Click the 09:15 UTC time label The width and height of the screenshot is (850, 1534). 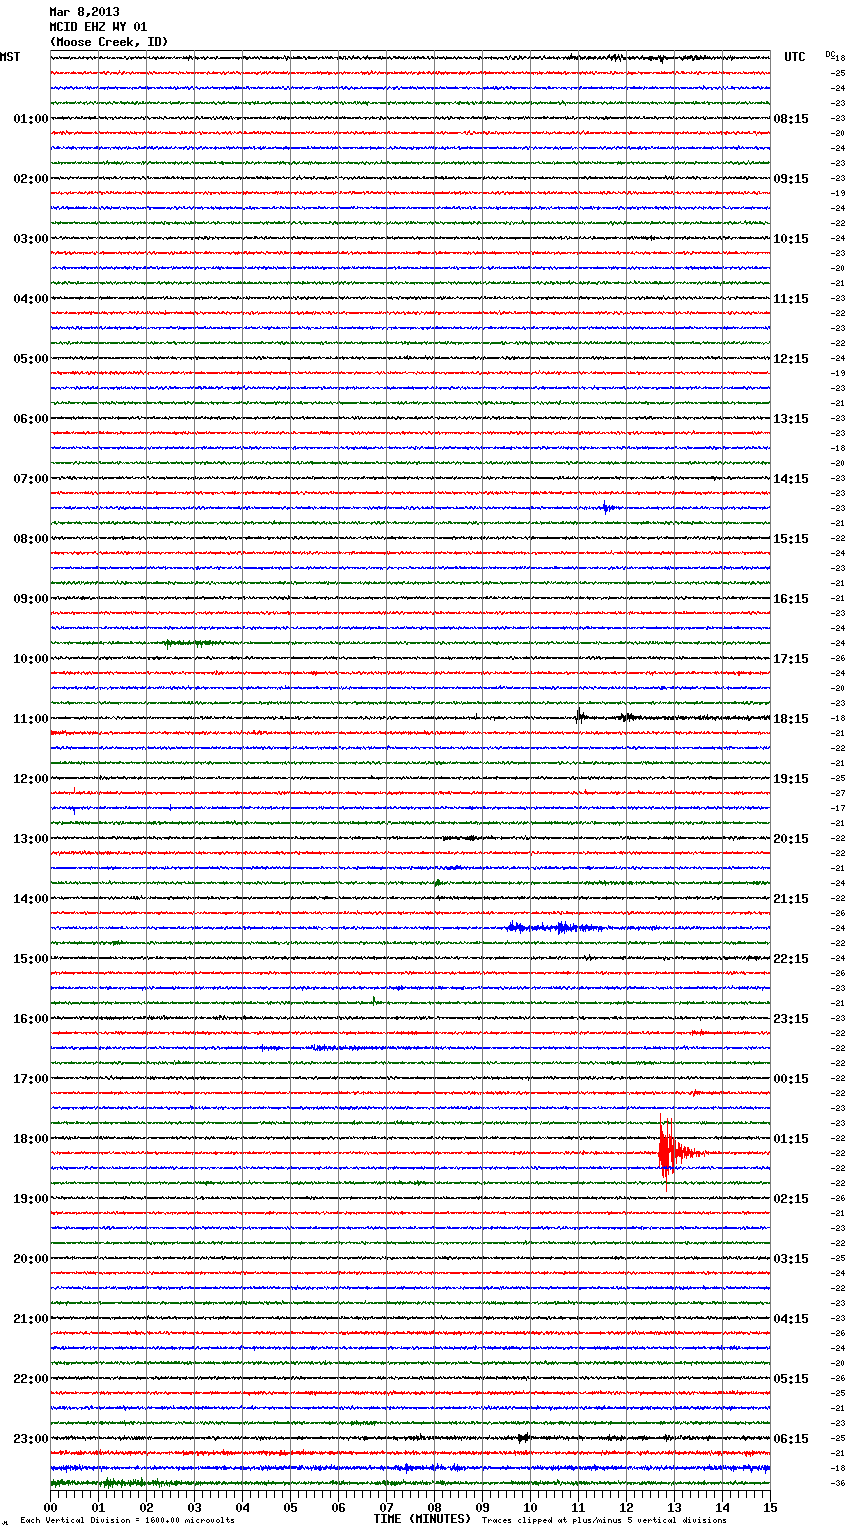[791, 179]
